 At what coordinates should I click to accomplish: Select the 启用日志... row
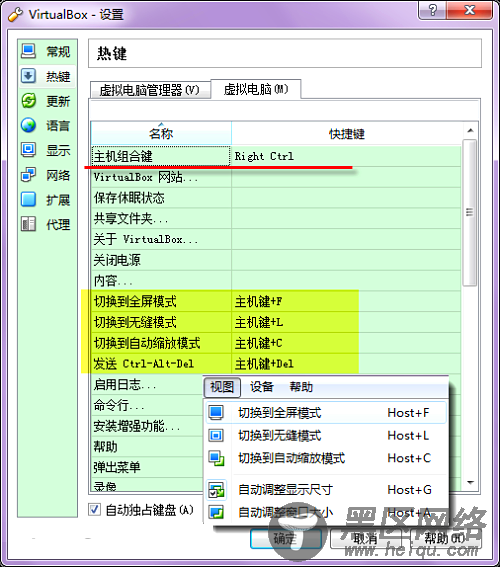tap(147, 384)
